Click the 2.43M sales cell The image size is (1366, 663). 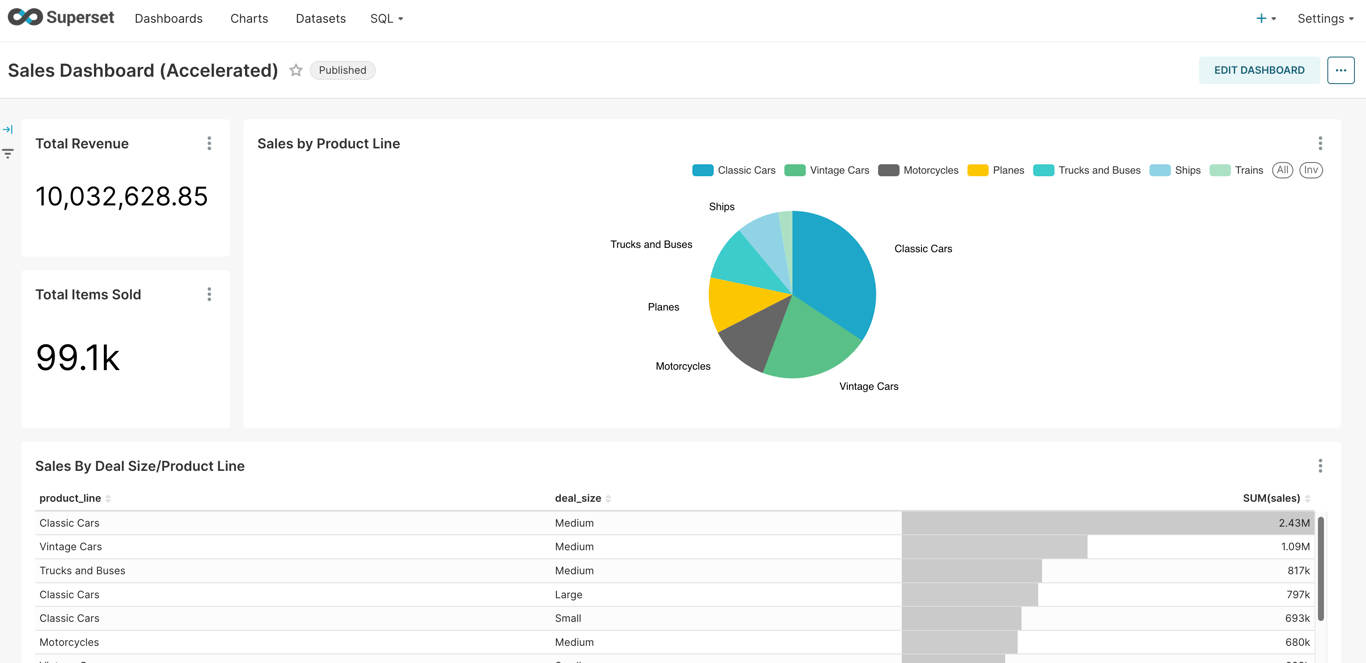(x=1108, y=523)
